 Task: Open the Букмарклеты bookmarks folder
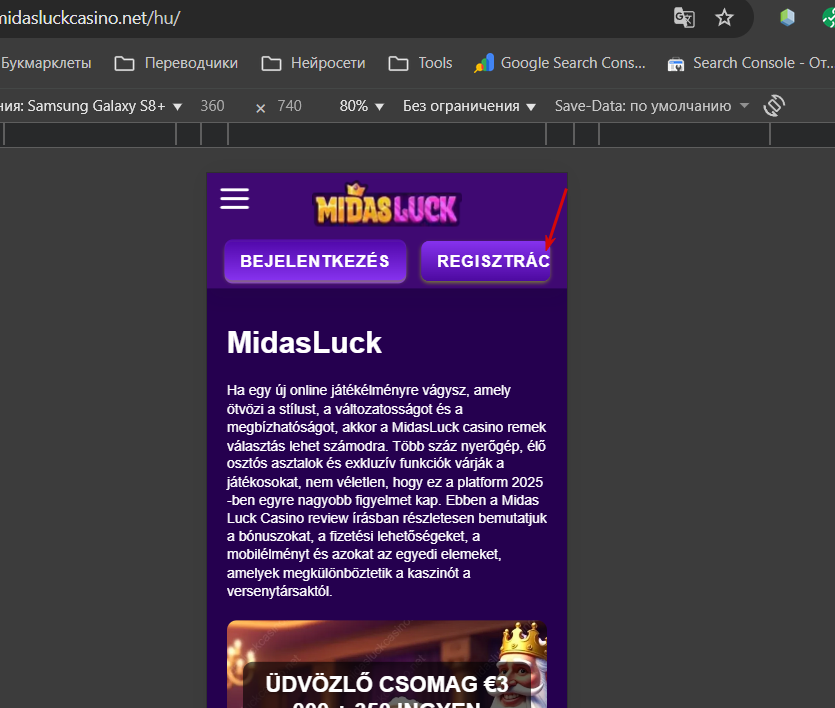point(46,63)
